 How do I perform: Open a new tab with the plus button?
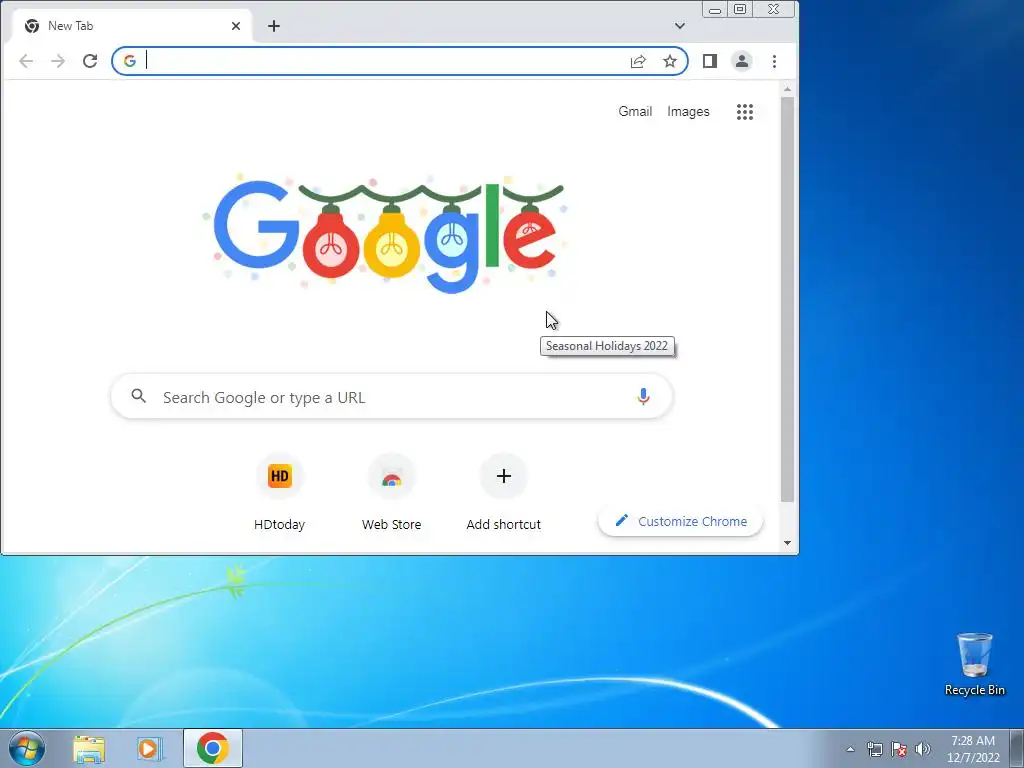(274, 26)
